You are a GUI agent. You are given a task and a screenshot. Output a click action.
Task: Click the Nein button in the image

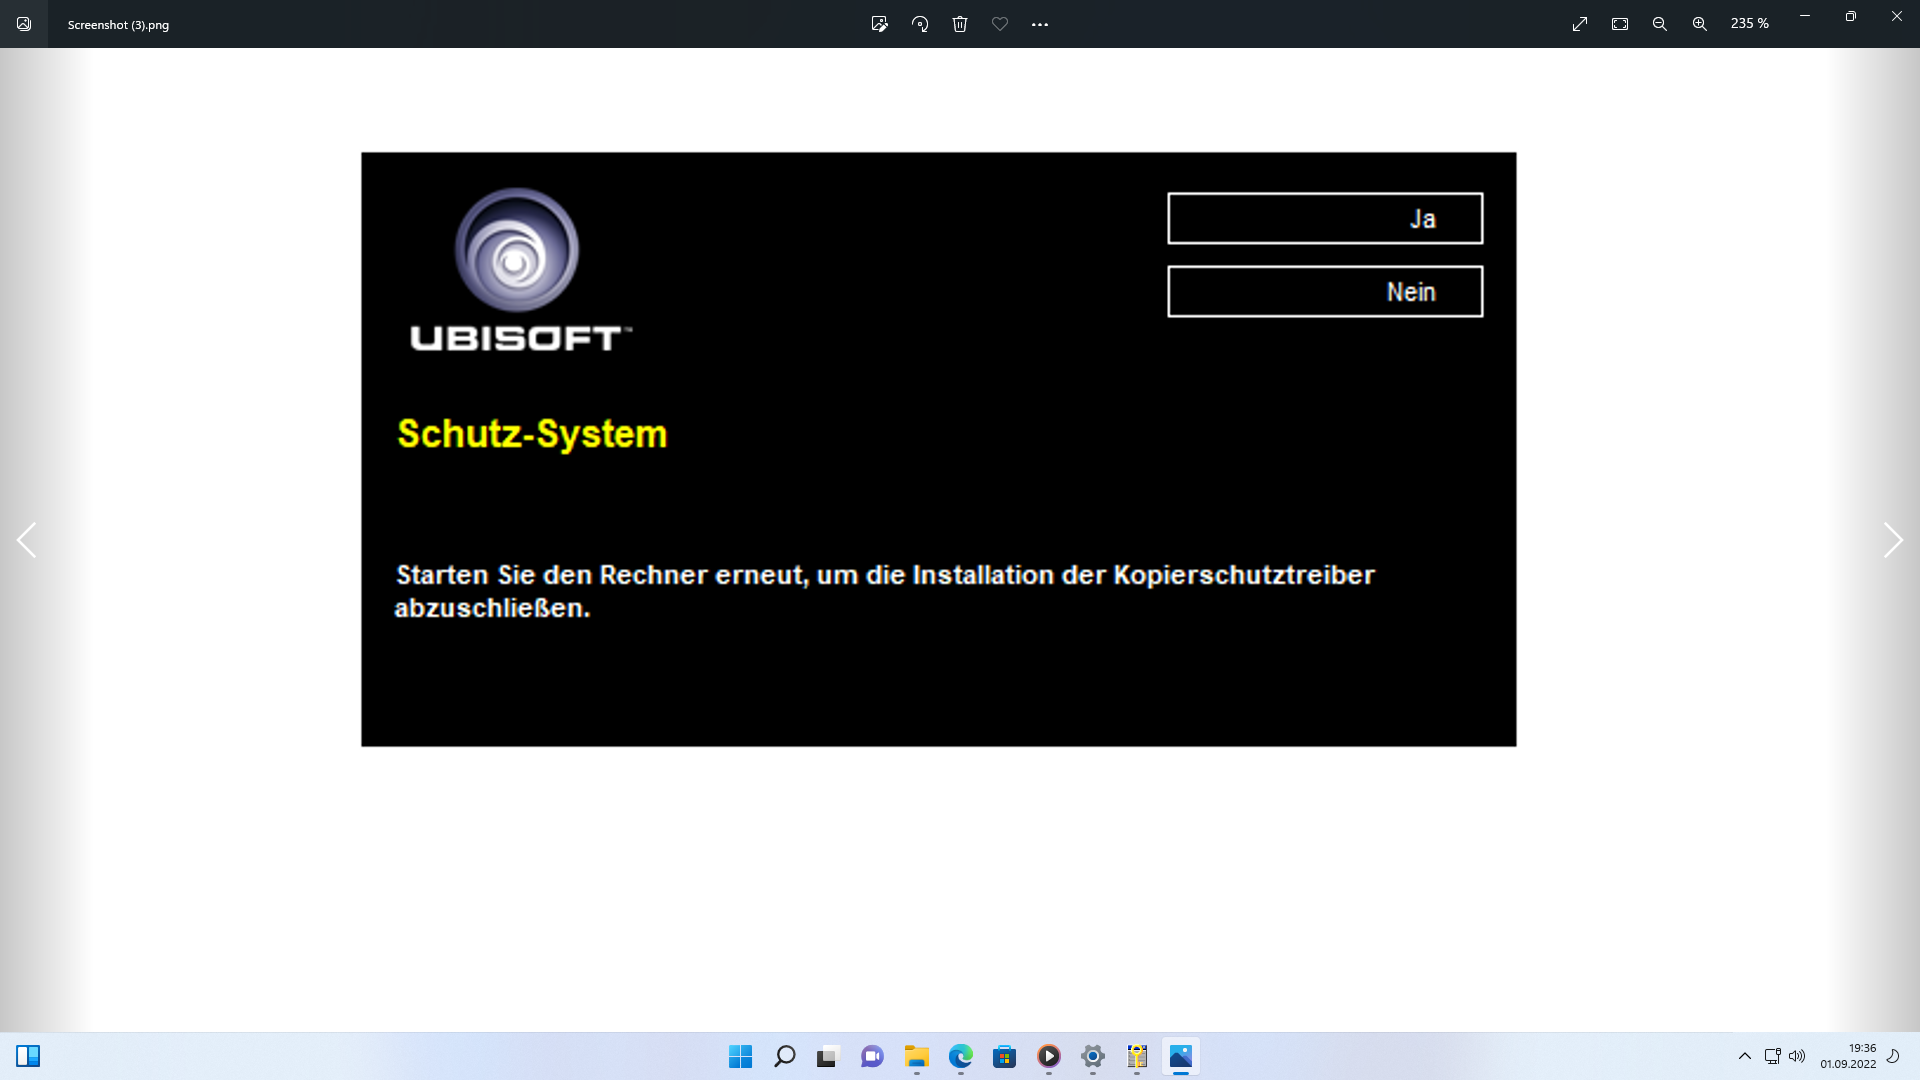click(x=1325, y=291)
